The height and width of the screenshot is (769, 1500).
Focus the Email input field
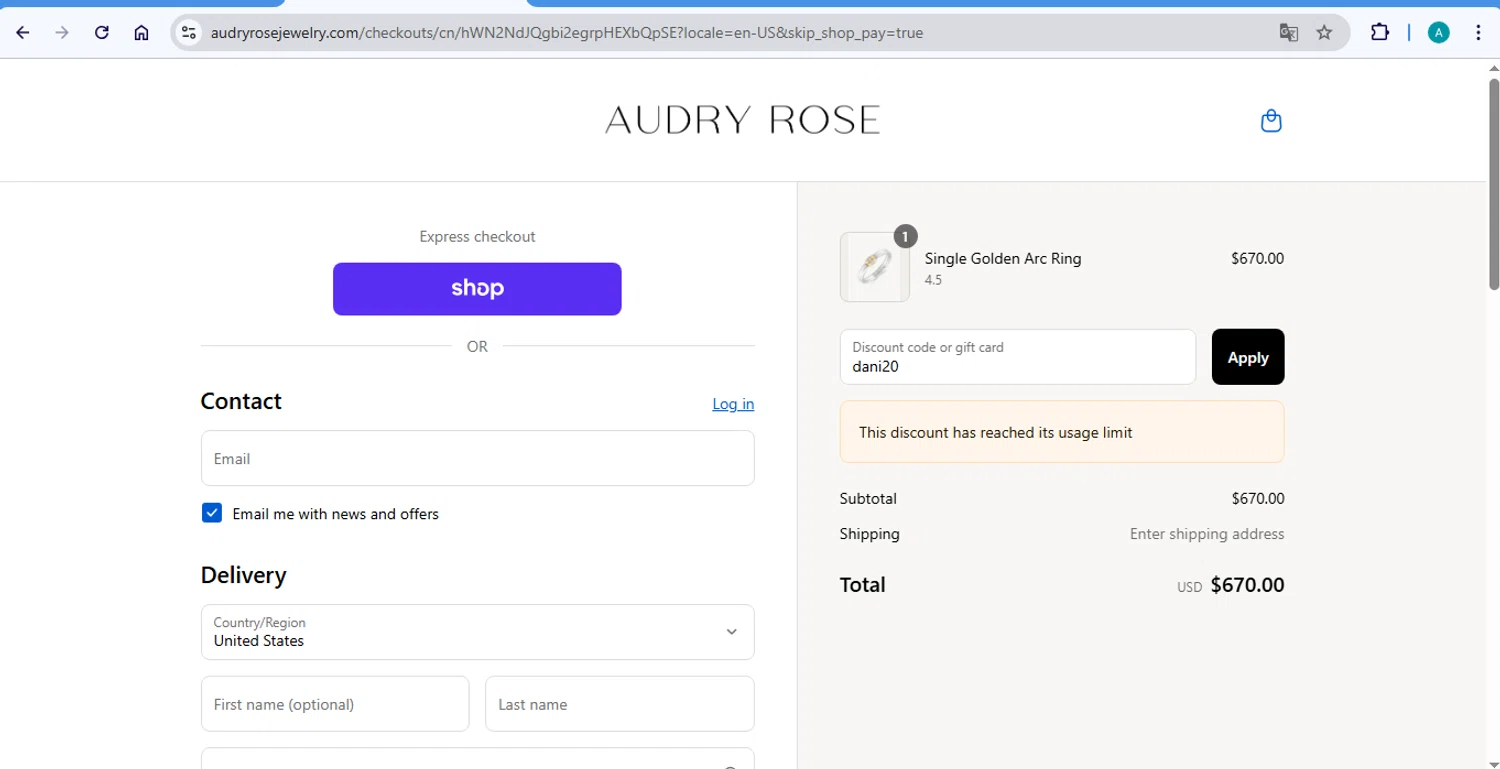[477, 458]
